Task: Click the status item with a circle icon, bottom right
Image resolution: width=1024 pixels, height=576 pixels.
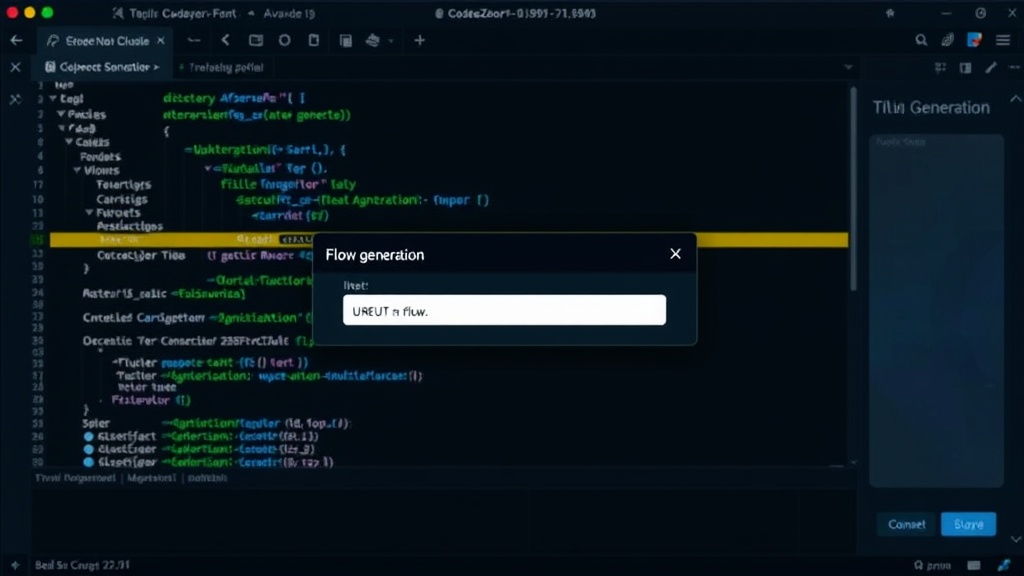Action: click(x=932, y=566)
